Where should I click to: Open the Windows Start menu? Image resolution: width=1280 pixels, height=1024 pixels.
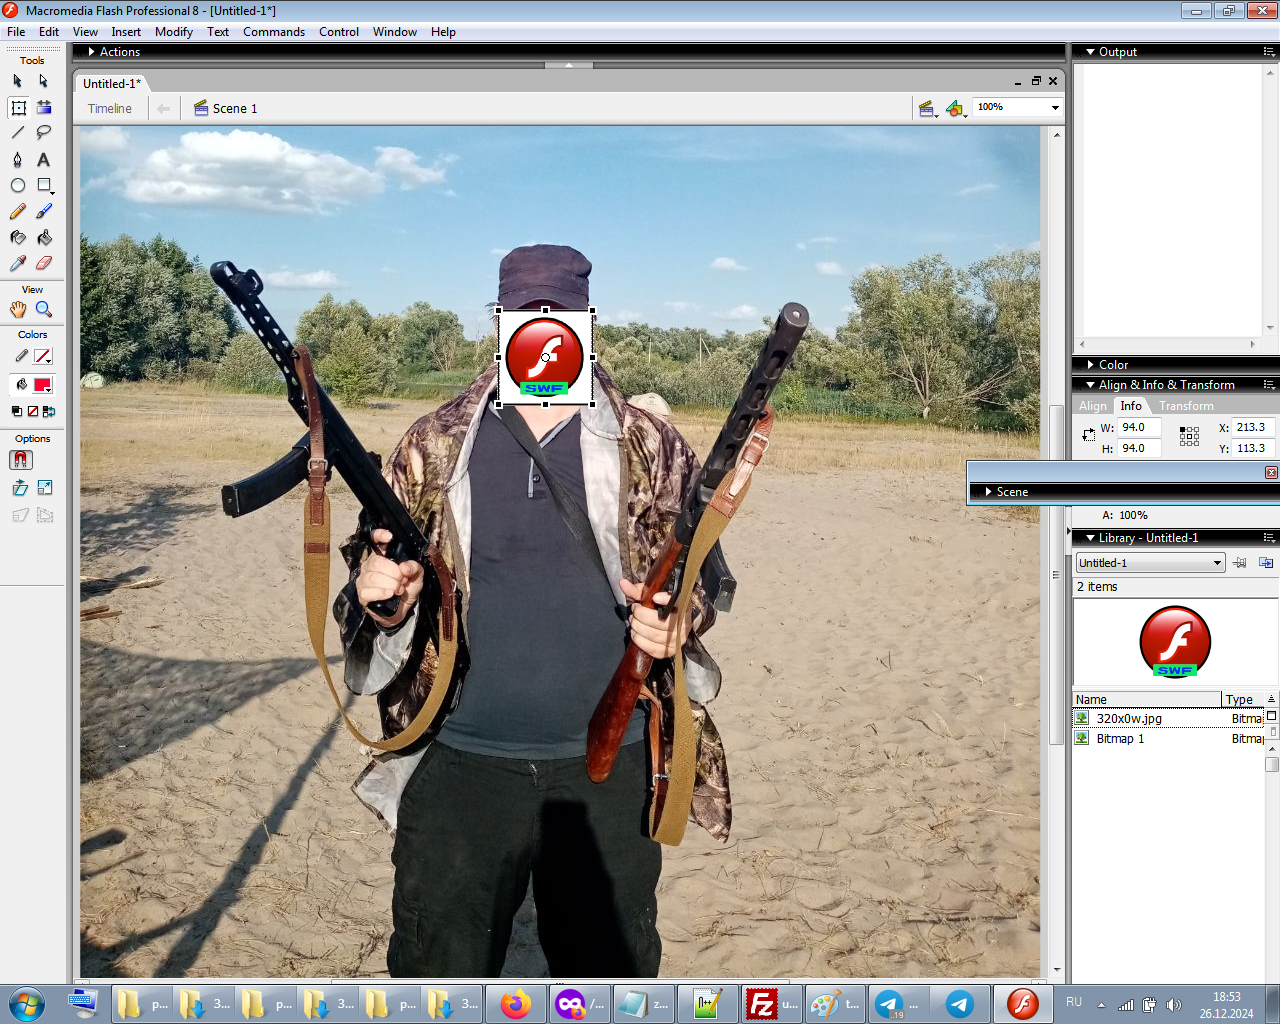pos(27,1004)
